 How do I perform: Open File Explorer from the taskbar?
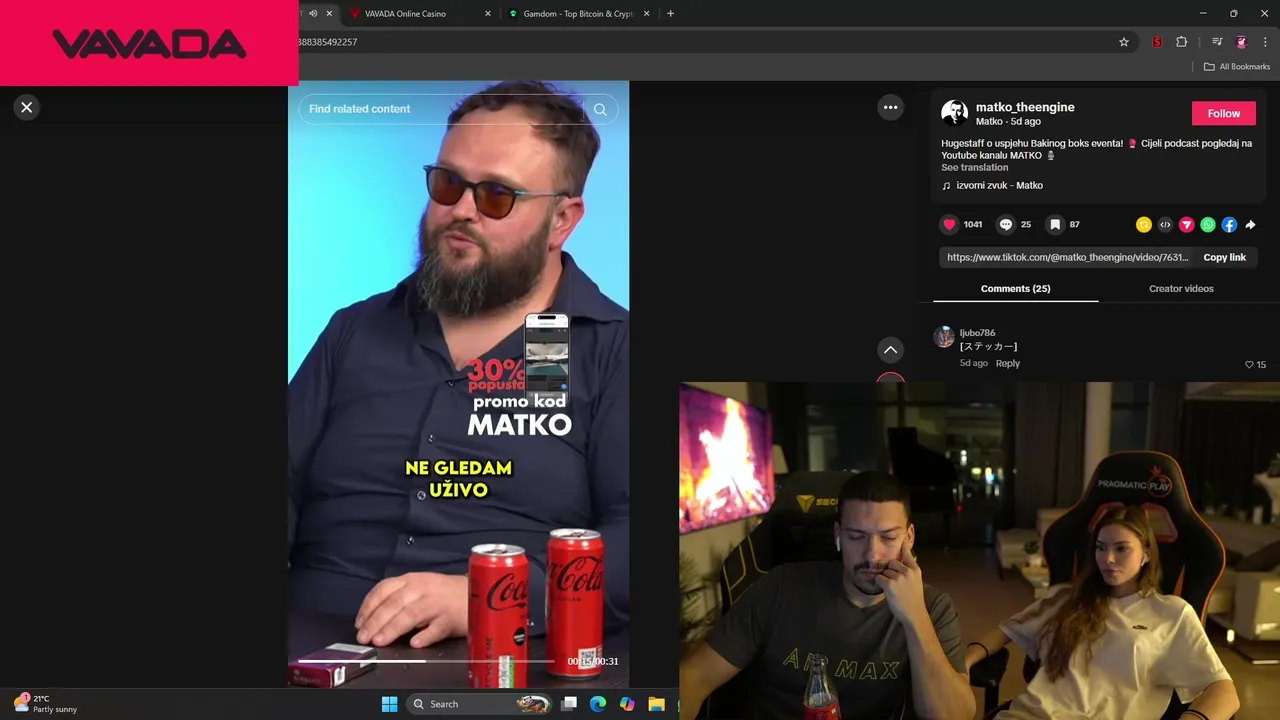pos(656,704)
